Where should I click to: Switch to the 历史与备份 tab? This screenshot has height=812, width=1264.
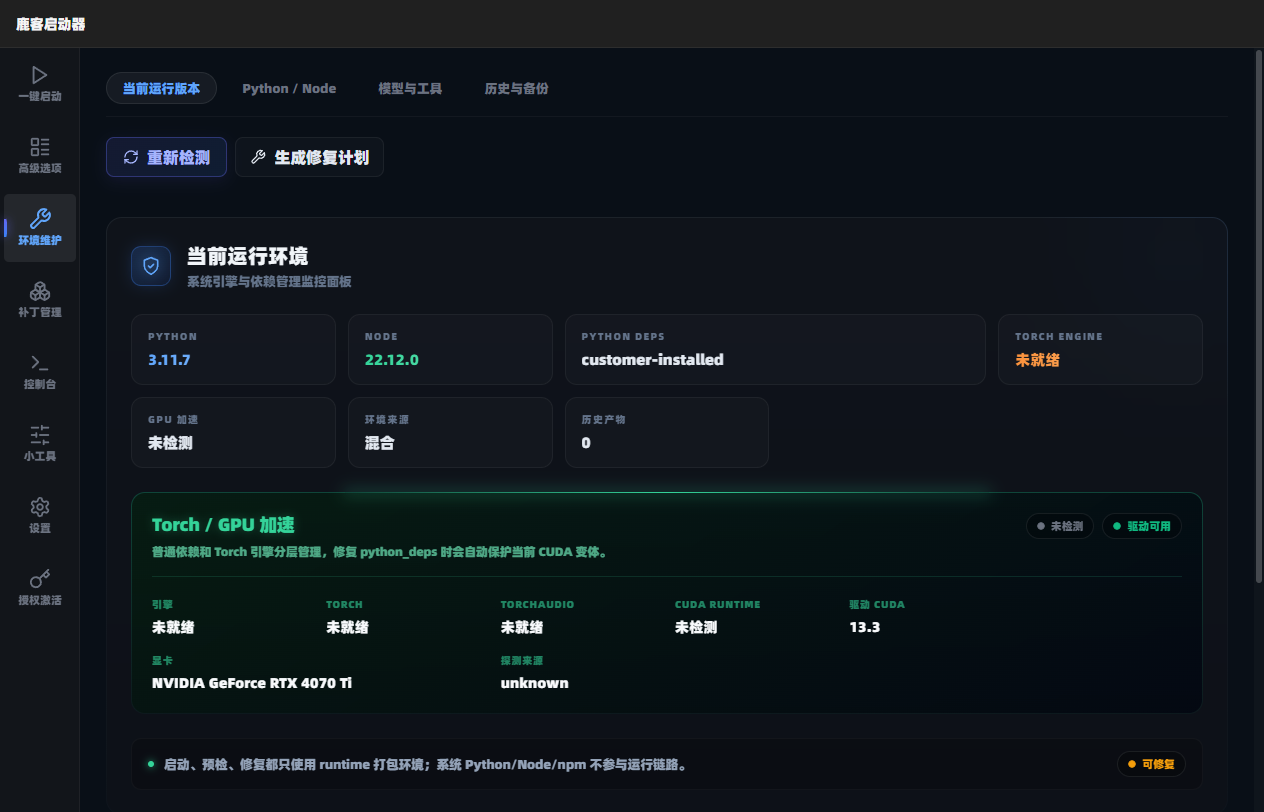(x=516, y=88)
